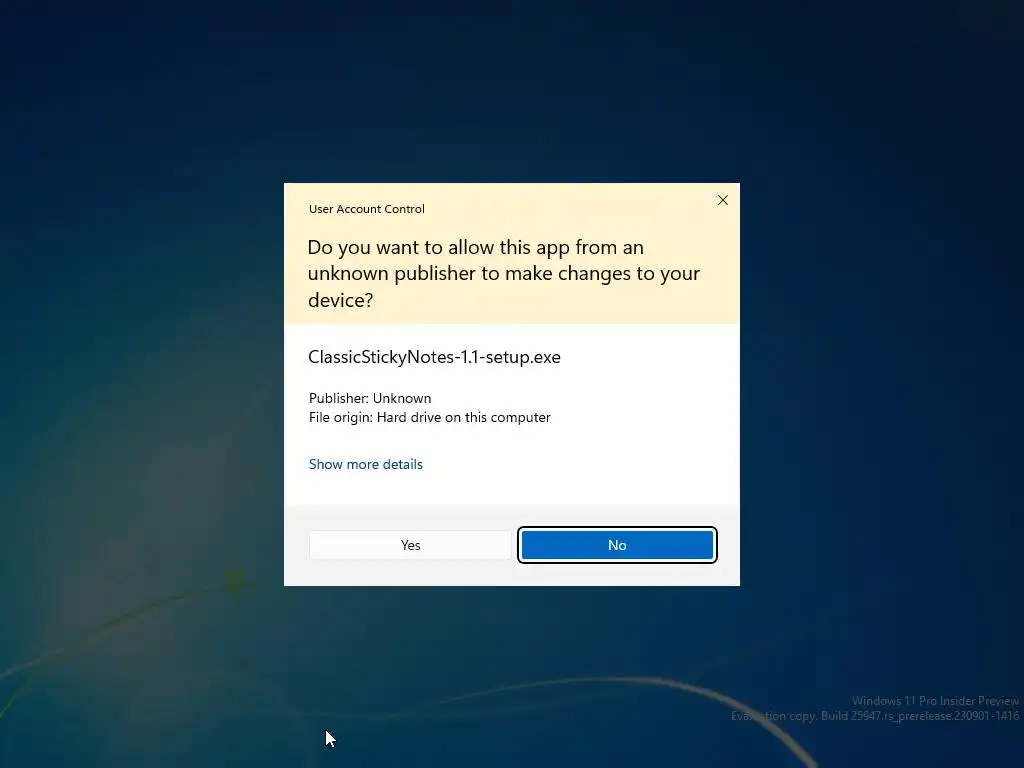The image size is (1024, 768).
Task: Click the File origin: Hard drive text
Action: 430,417
